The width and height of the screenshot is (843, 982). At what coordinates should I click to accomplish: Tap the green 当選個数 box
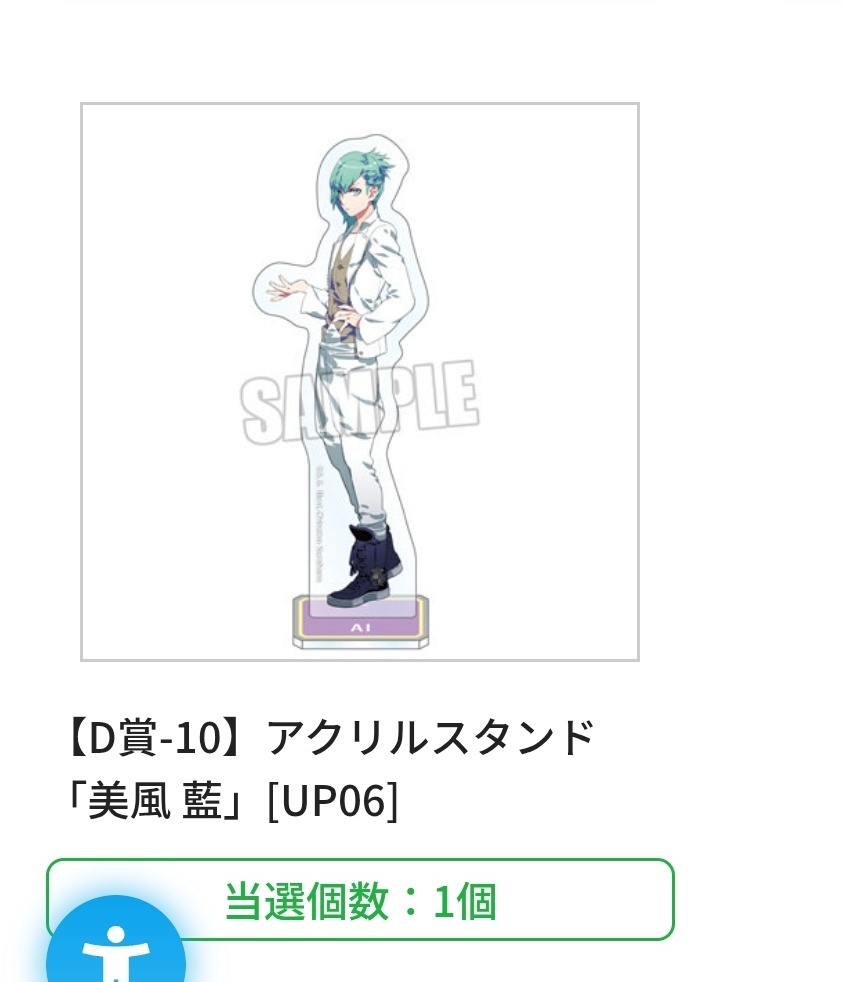point(360,899)
